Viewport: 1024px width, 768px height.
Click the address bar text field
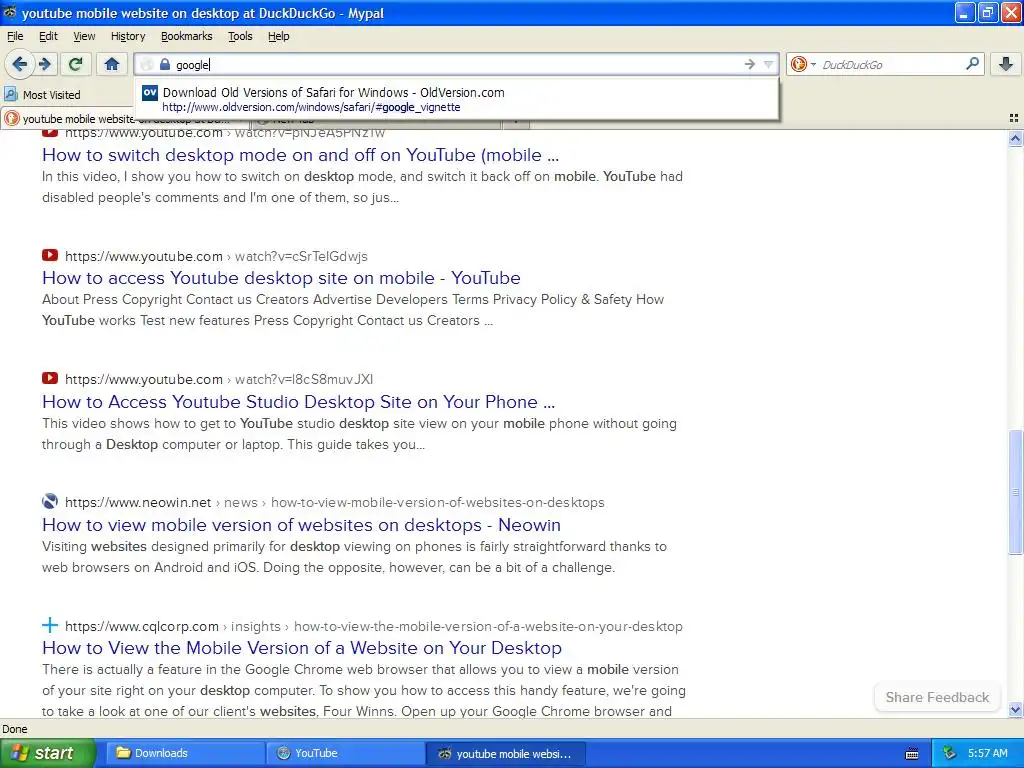[457, 64]
